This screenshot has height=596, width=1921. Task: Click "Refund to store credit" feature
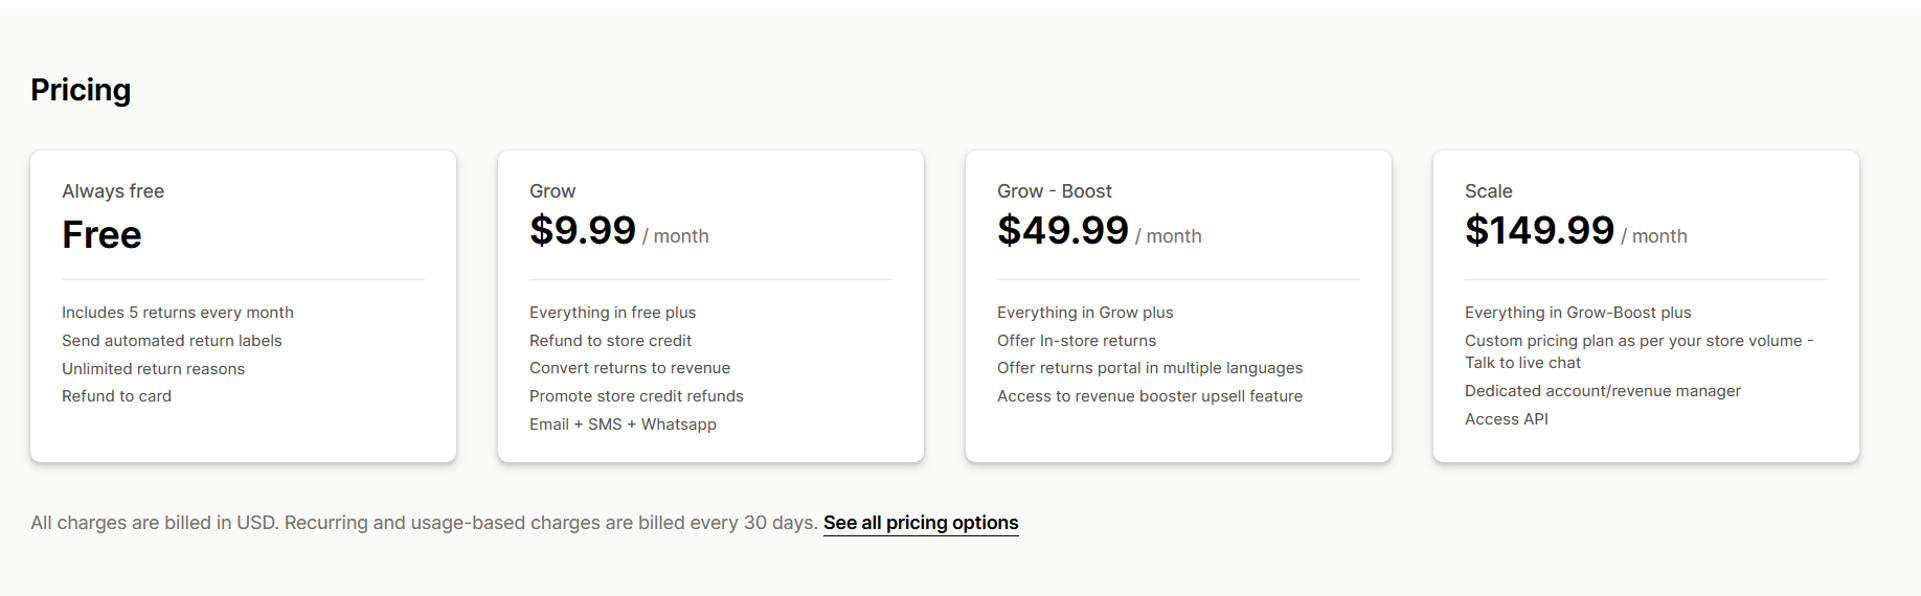coord(610,341)
